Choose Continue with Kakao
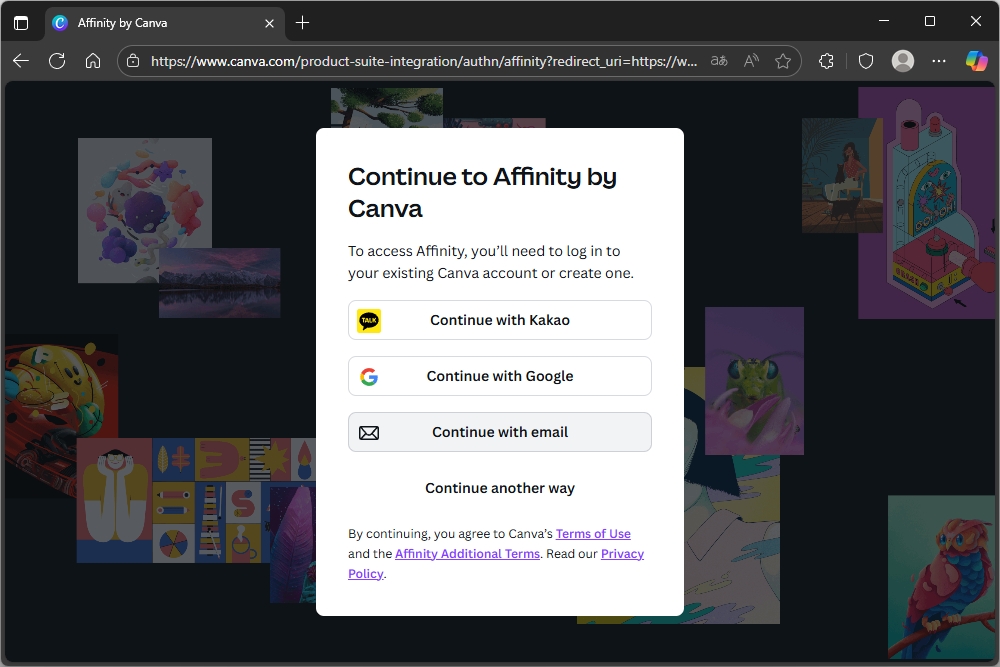 [x=499, y=320]
